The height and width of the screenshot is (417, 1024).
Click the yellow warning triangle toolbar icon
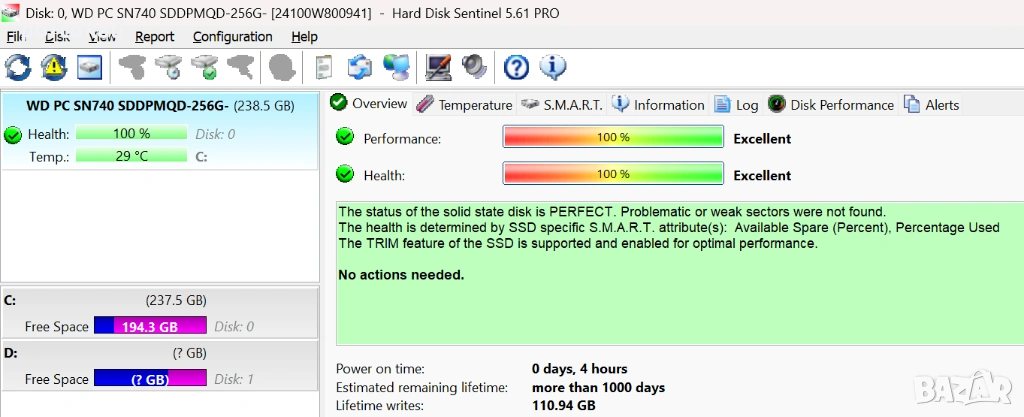point(54,67)
